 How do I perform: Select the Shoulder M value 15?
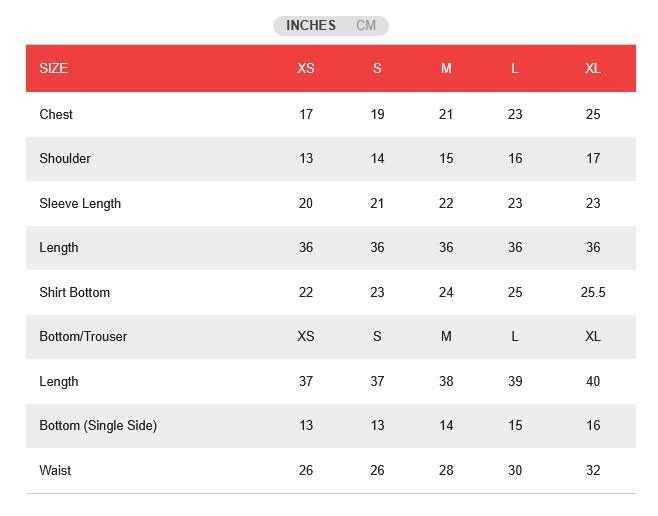point(446,159)
